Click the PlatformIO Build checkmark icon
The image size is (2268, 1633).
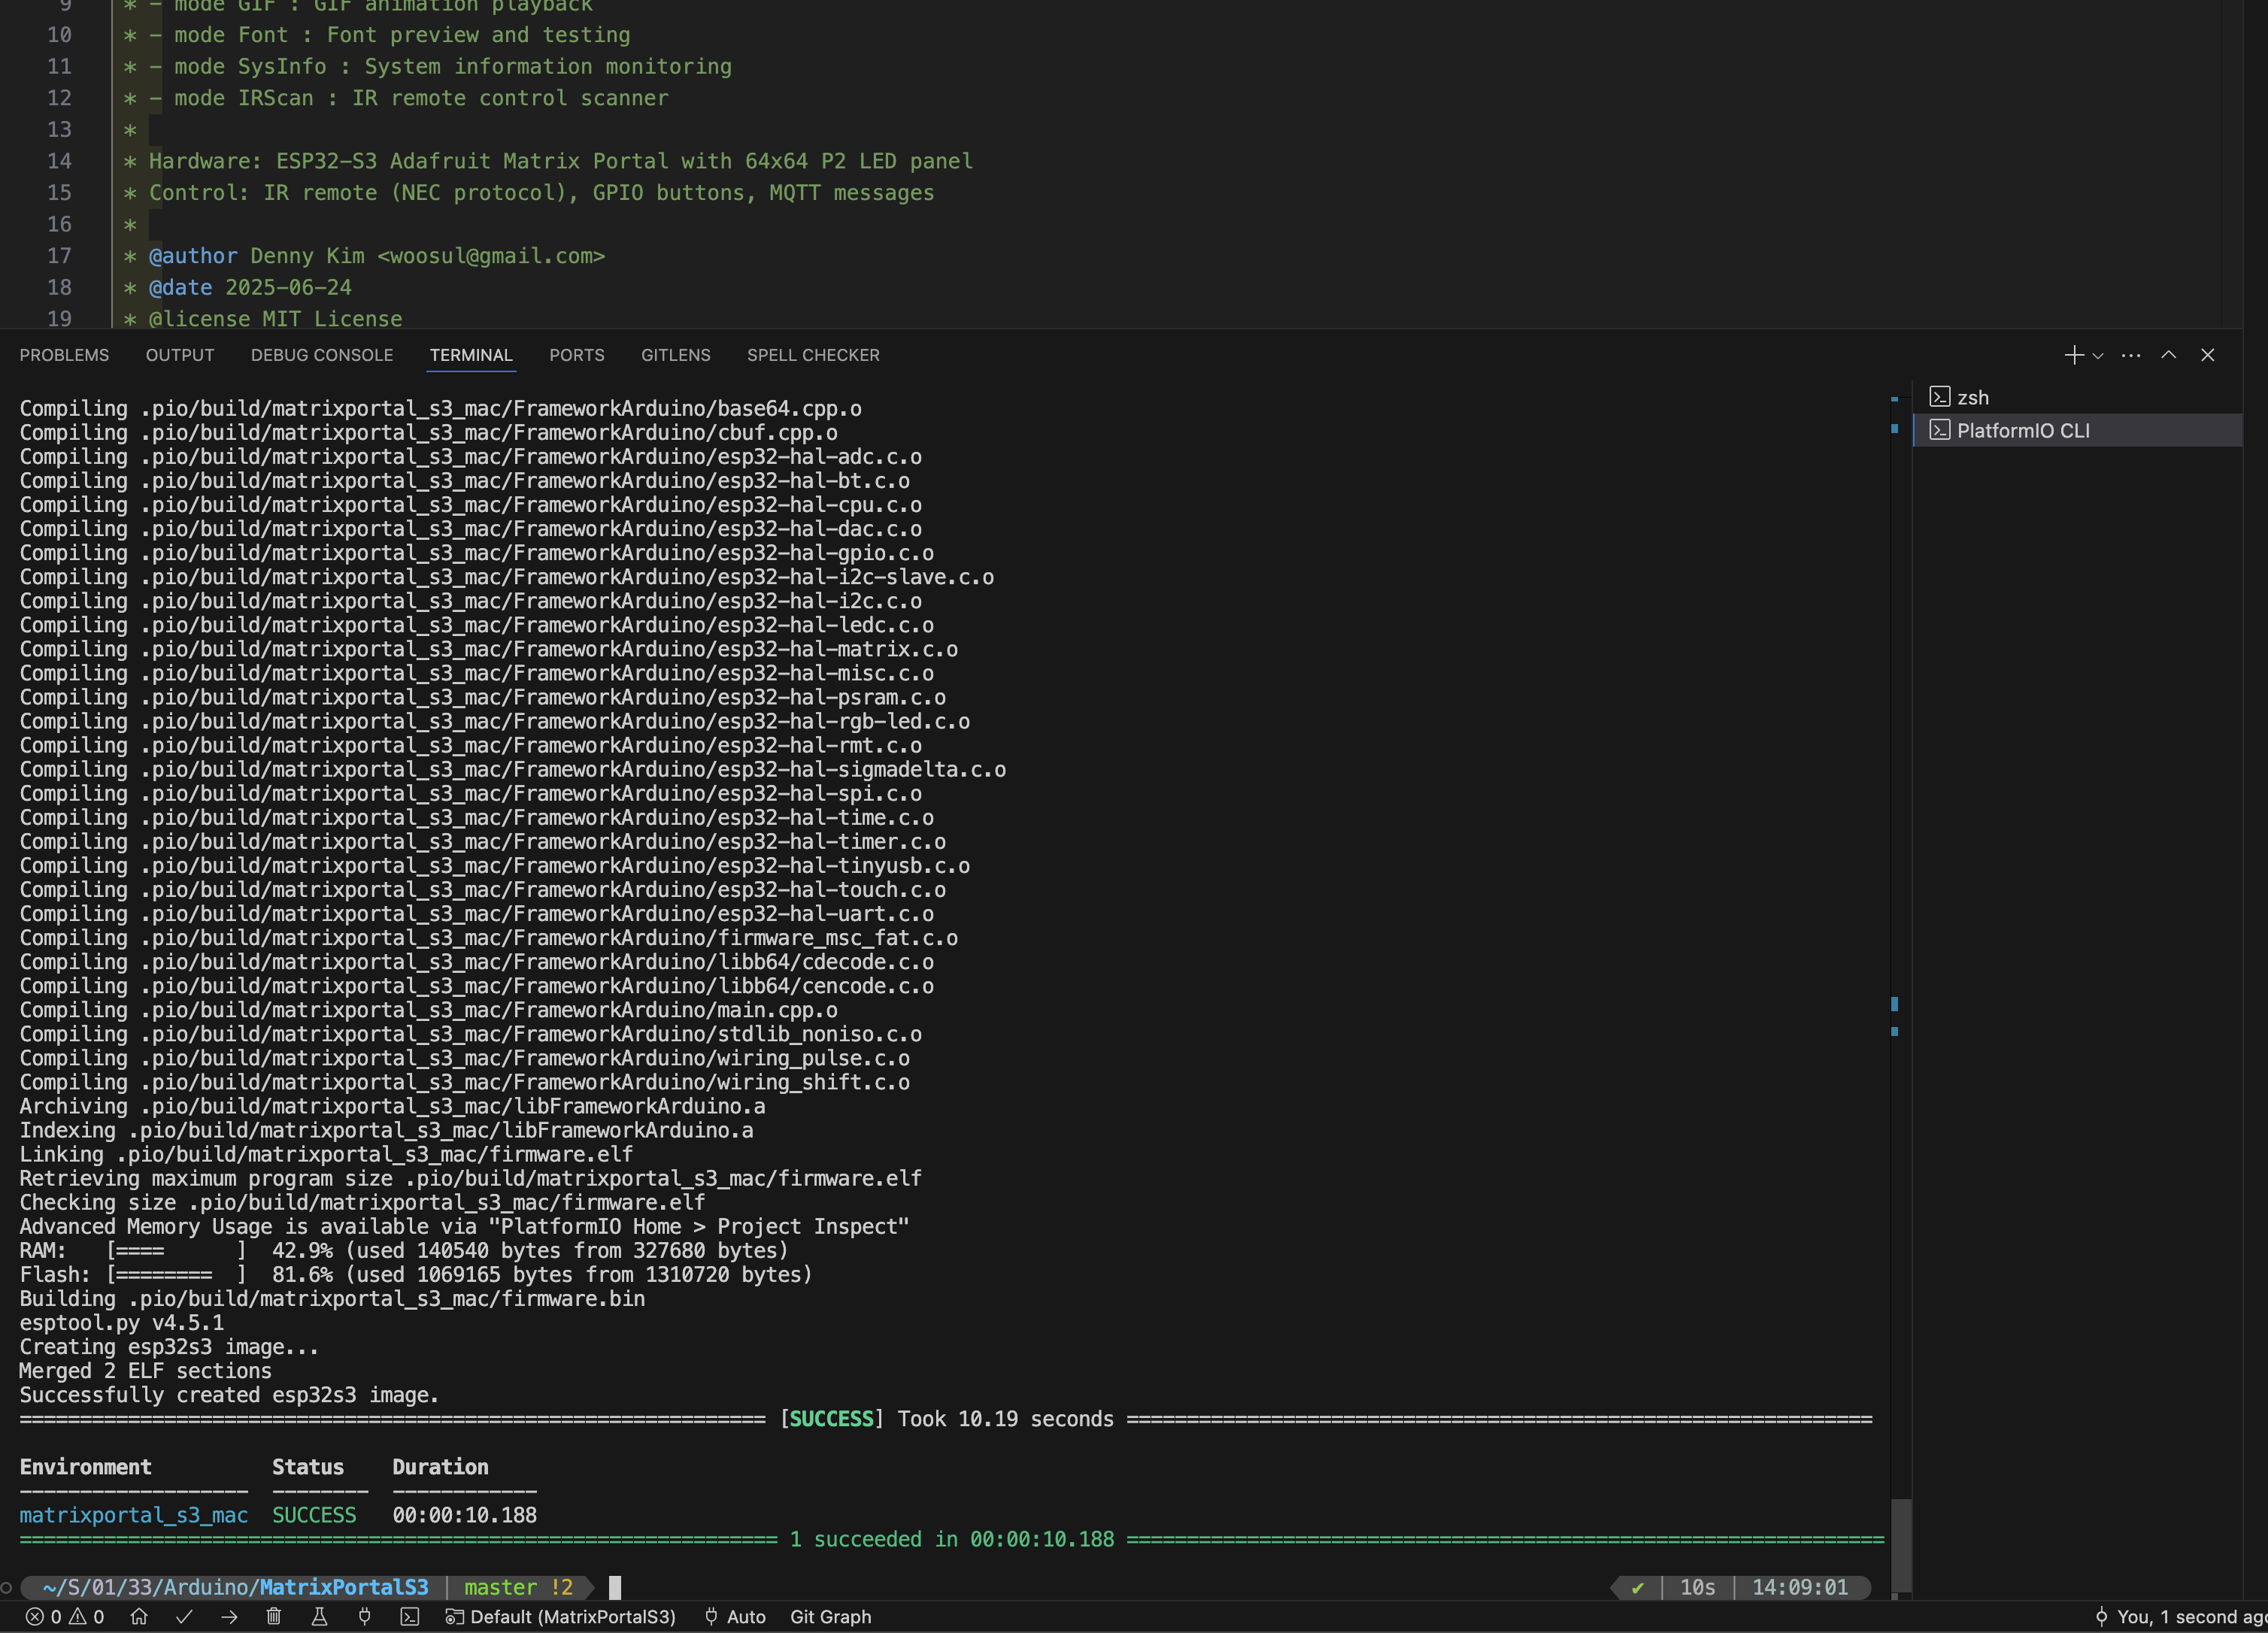pyautogui.click(x=184, y=1616)
